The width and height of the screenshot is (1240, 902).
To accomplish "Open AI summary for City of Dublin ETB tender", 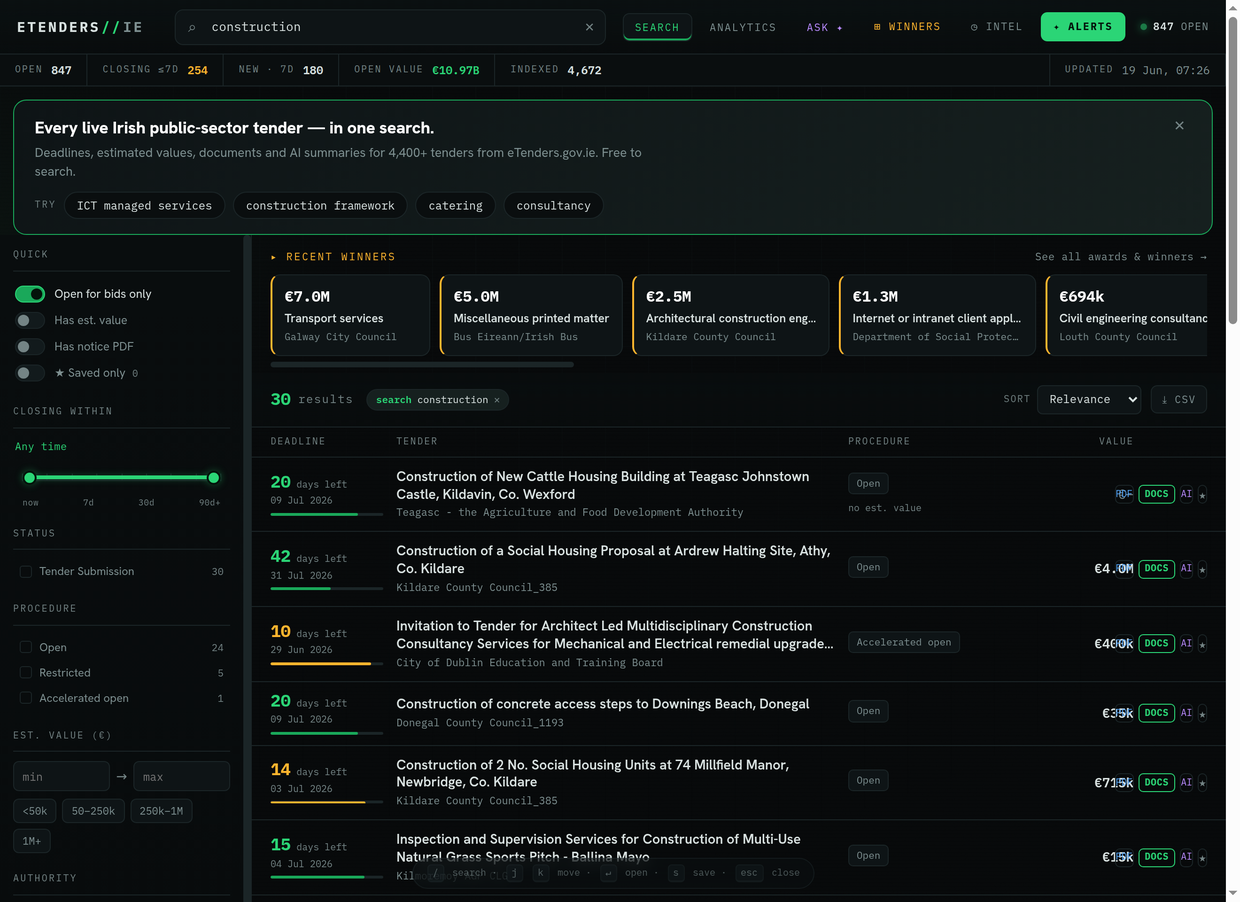I will [1186, 643].
